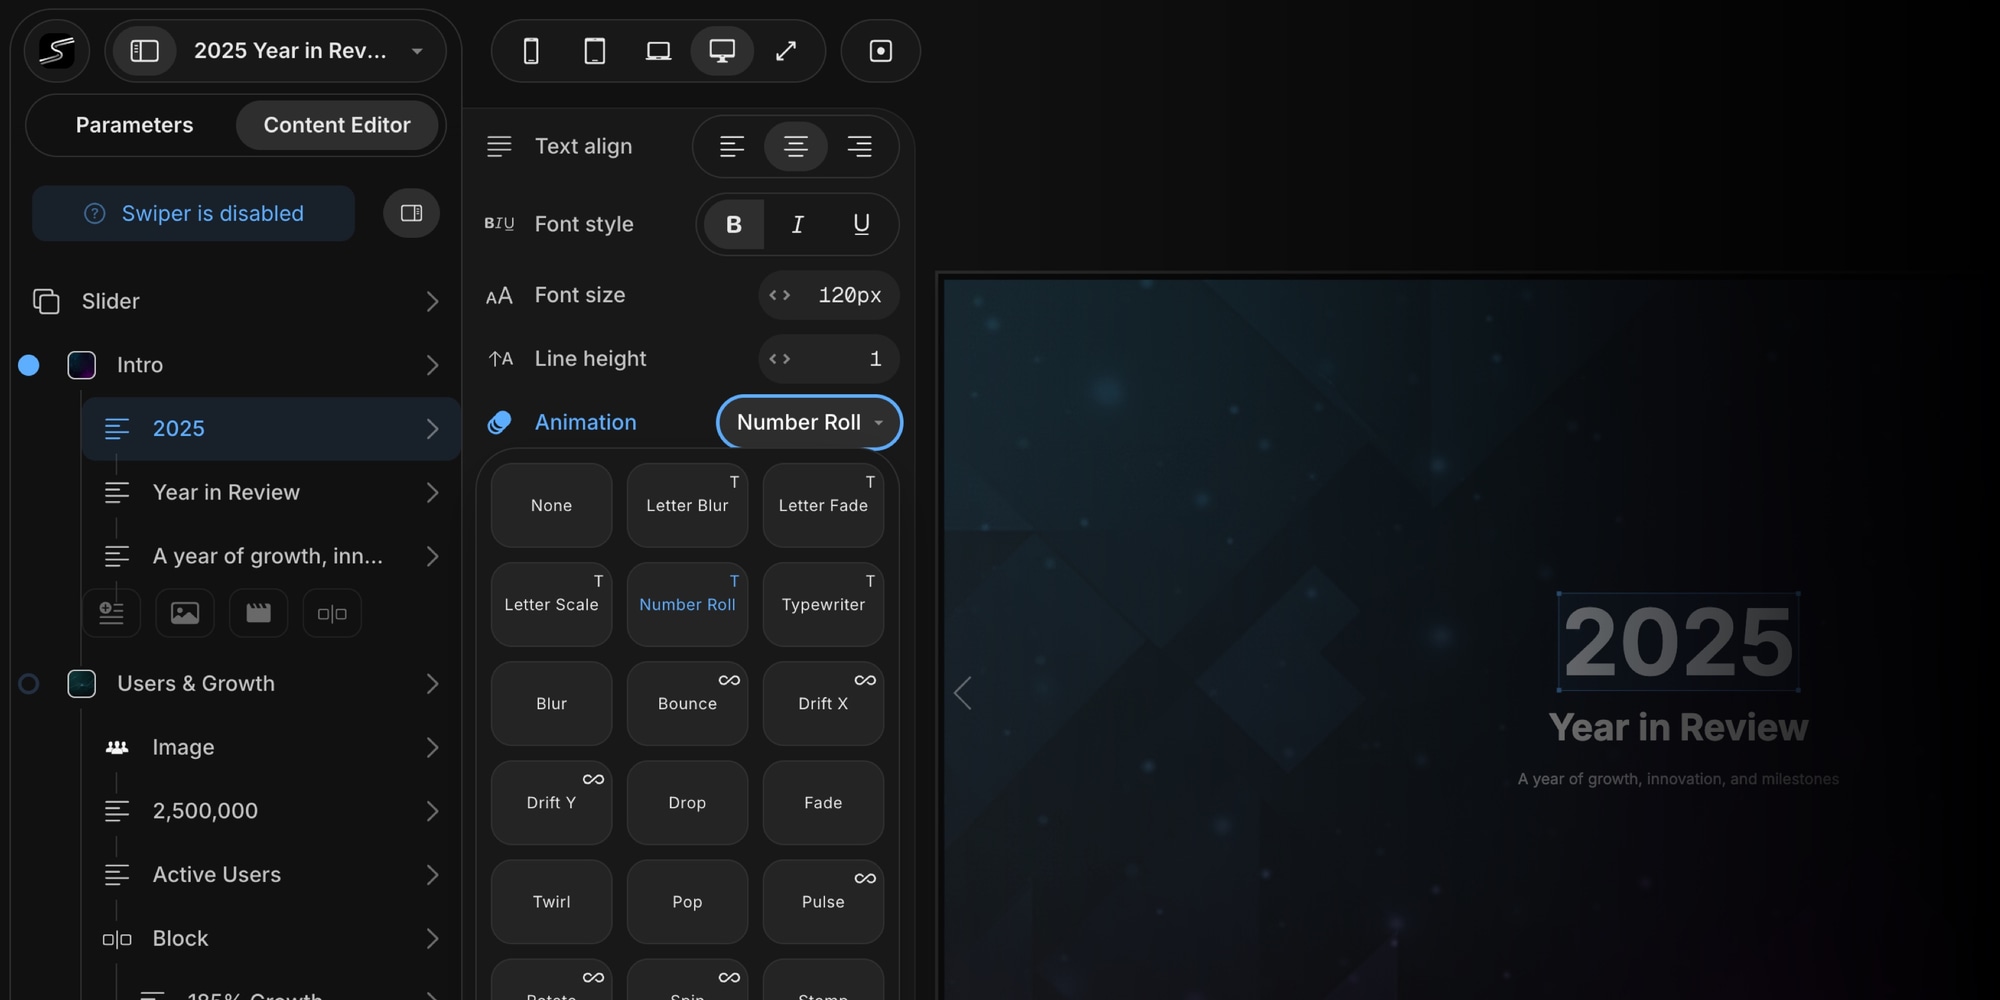Toggle bold font style
This screenshot has height=1000, width=2000.
[x=734, y=224]
